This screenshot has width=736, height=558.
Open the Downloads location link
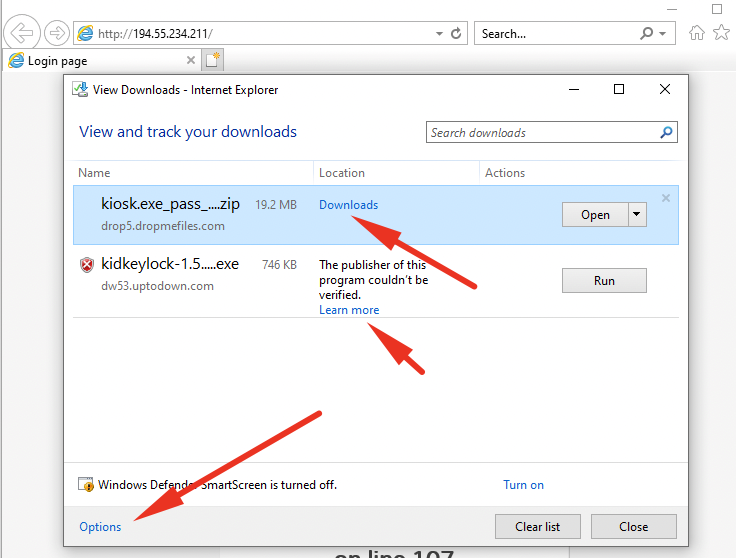tap(348, 205)
